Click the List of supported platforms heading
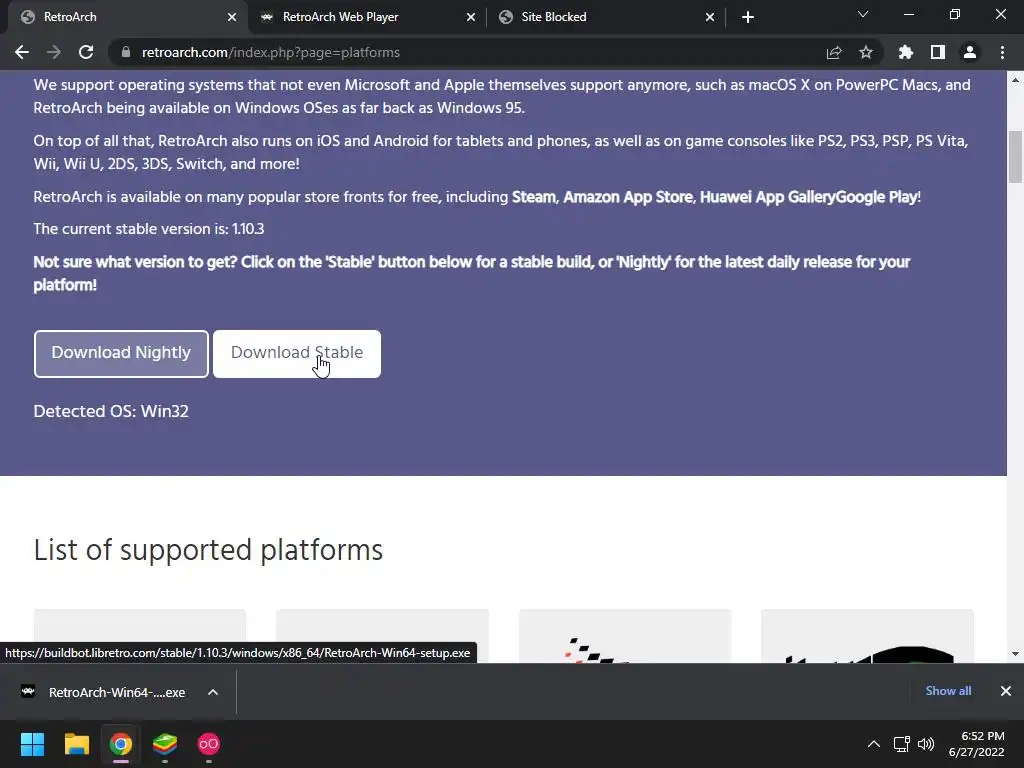Viewport: 1024px width, 768px height. point(208,551)
